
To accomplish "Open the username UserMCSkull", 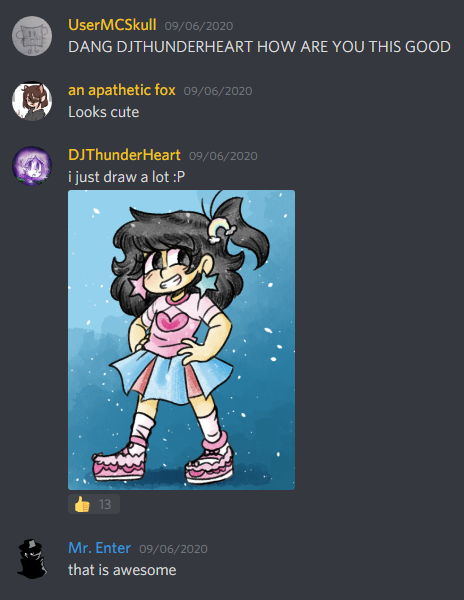I will click(112, 25).
